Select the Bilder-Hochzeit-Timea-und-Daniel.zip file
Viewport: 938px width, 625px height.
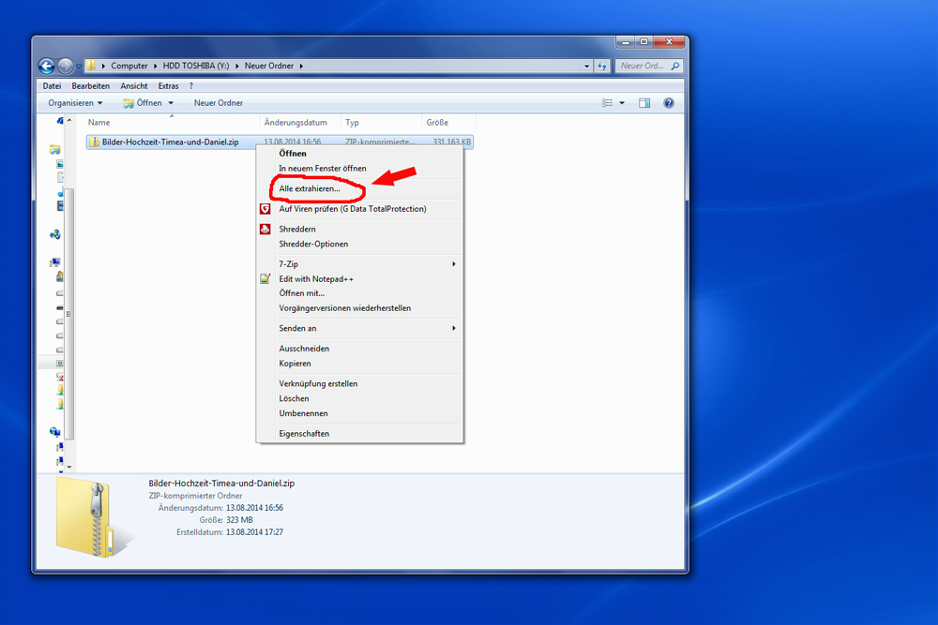(169, 142)
